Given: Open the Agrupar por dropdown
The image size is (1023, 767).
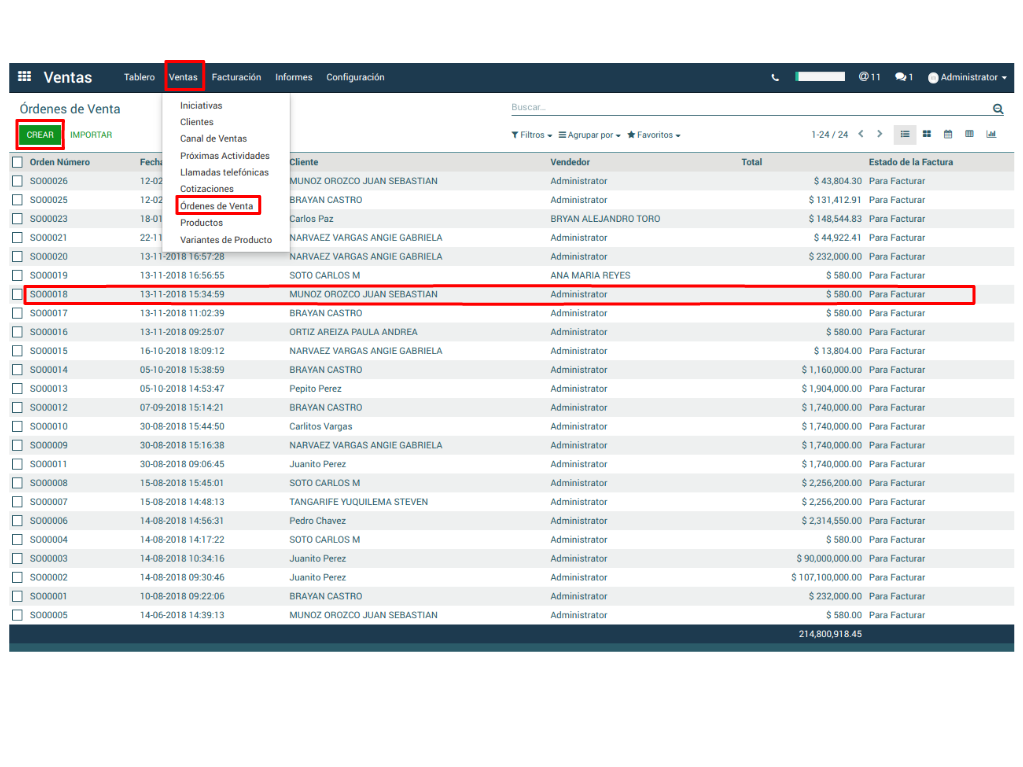Looking at the screenshot, I should [589, 135].
